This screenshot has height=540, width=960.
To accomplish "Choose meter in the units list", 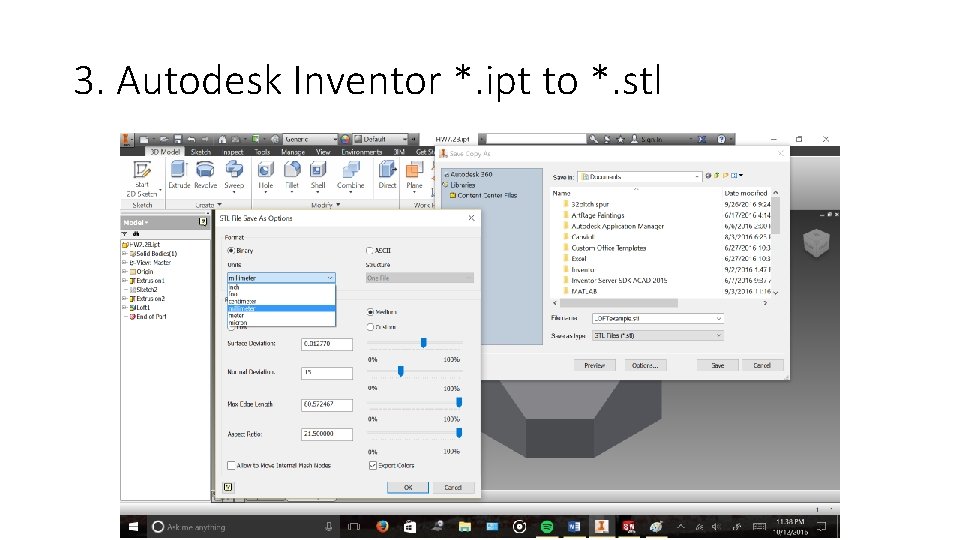I will click(281, 315).
